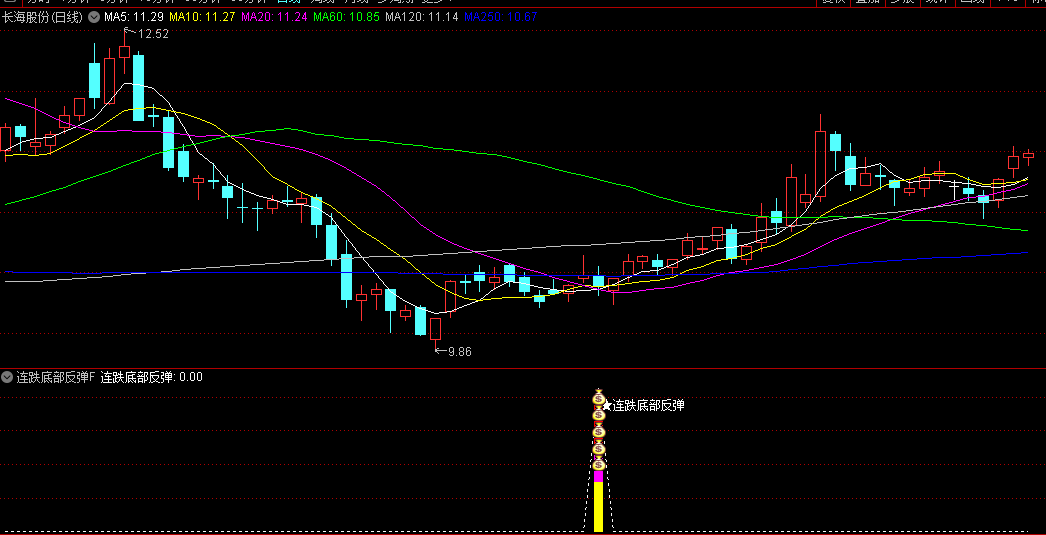Click the 连跌底部反弹F indicator name
The height and width of the screenshot is (535, 1046).
click(57, 378)
